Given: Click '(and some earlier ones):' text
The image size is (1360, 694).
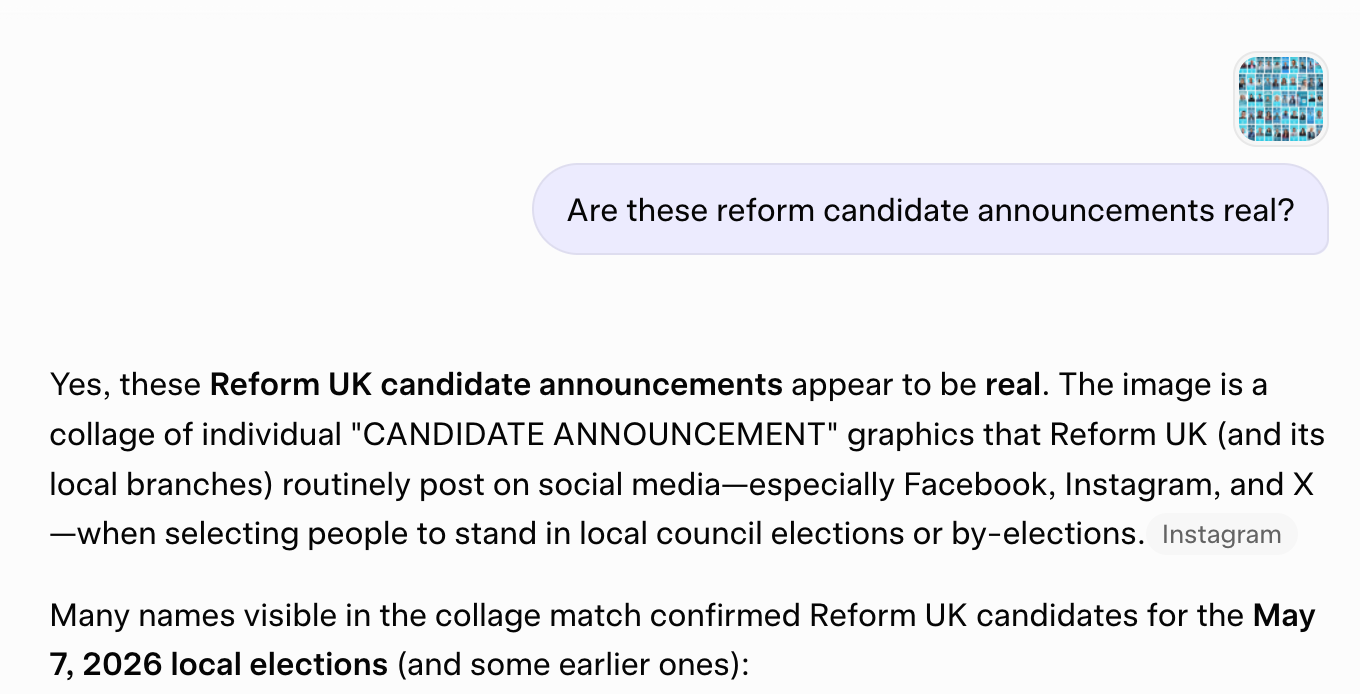Looking at the screenshot, I should [x=572, y=664].
